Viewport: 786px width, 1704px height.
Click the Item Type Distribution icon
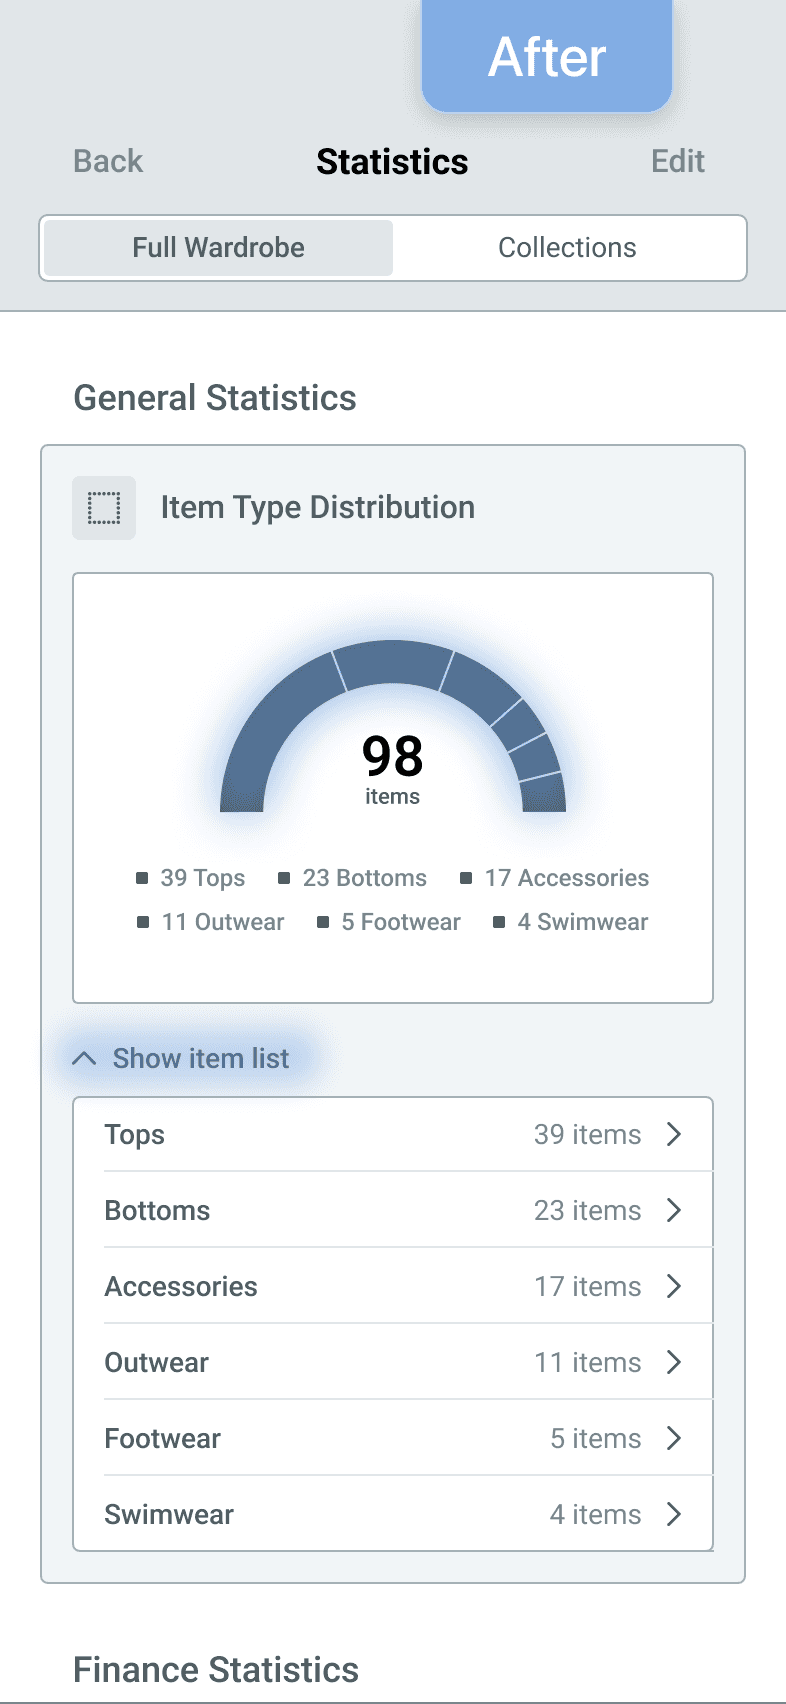104,508
